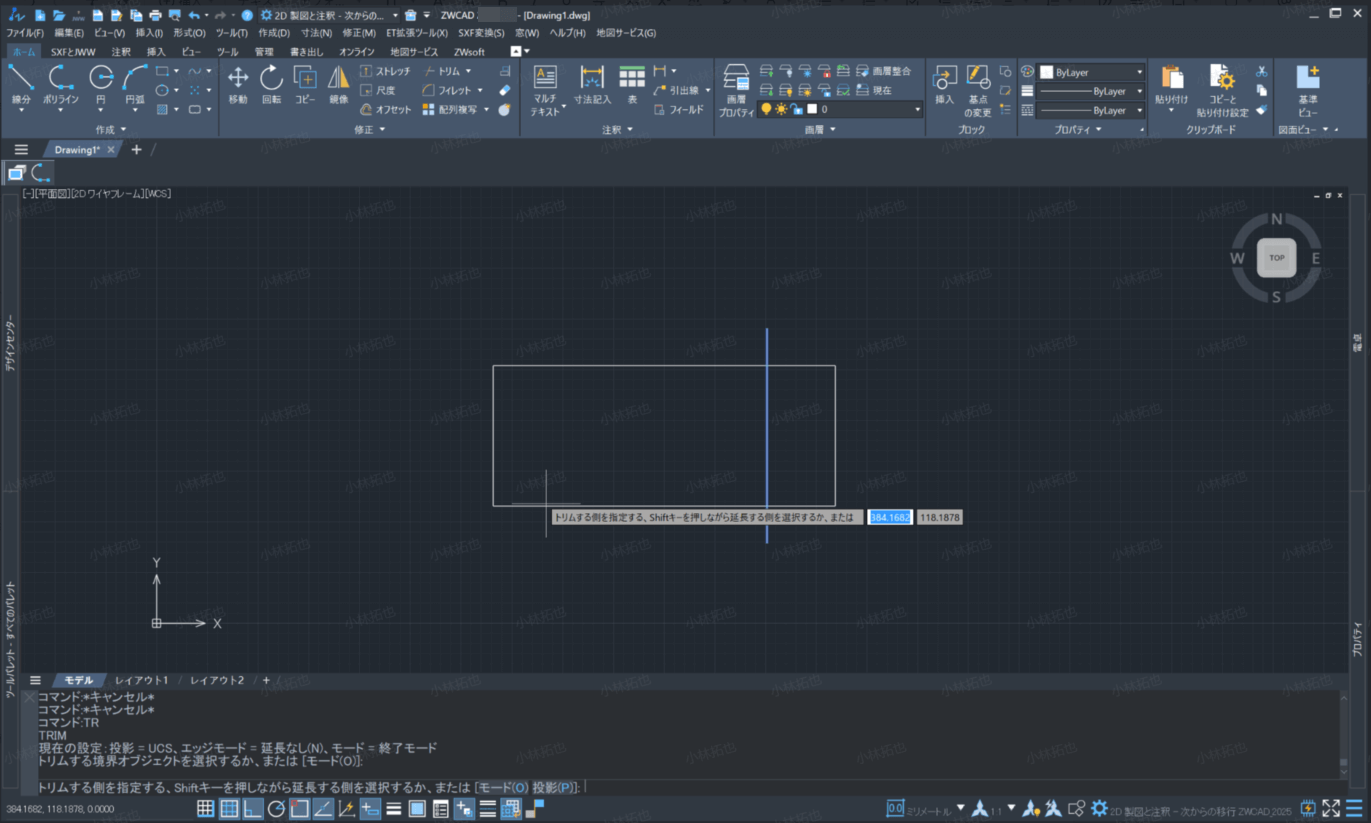
Task: Click the フィレット (Fillet) tool
Action: tap(447, 90)
